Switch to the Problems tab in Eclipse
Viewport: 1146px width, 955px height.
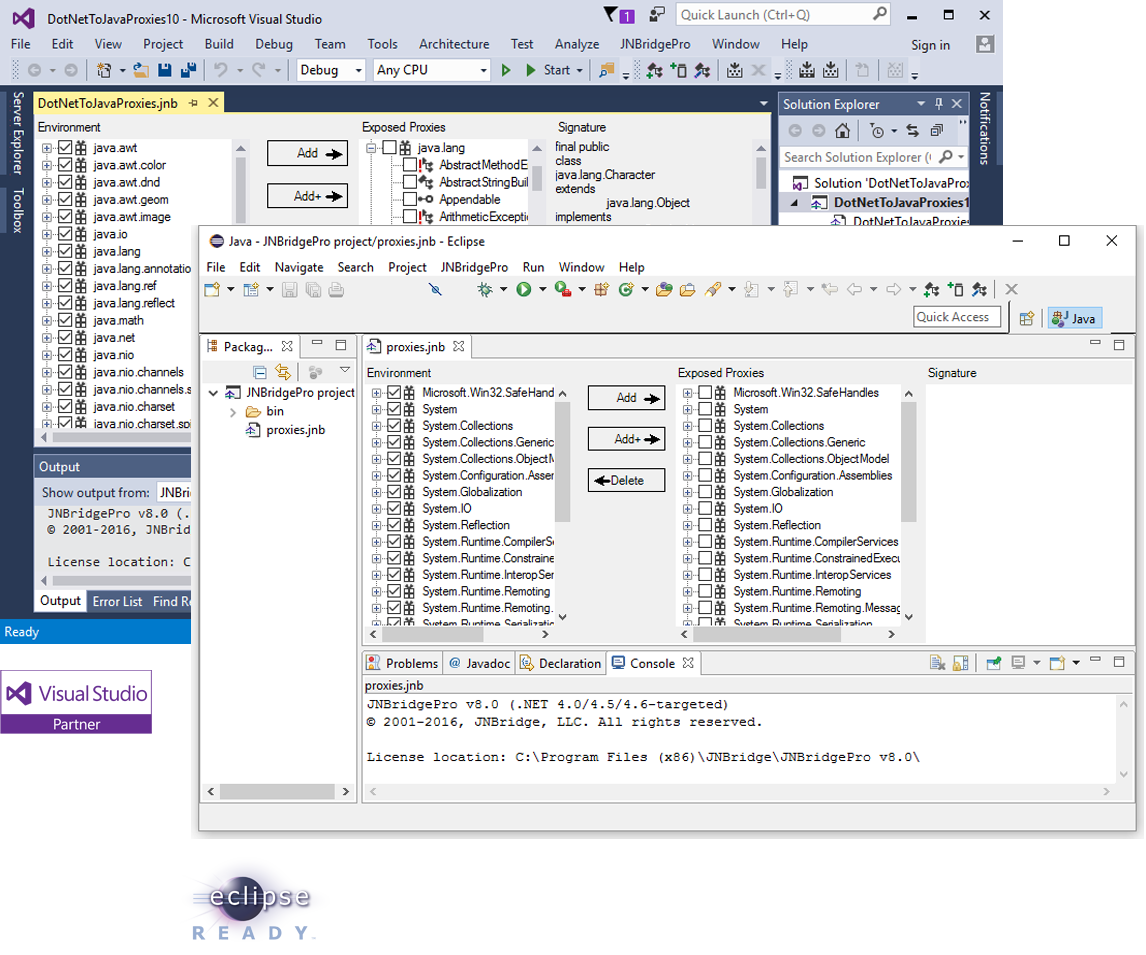pyautogui.click(x=403, y=663)
